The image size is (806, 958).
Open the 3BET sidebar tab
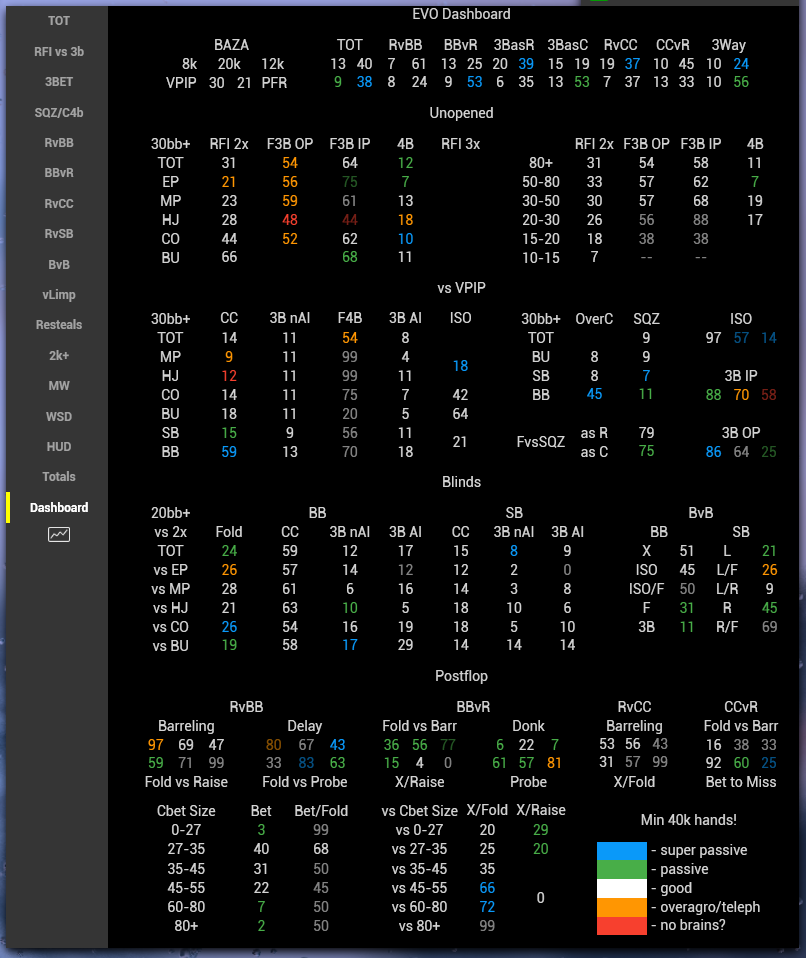coord(59,82)
